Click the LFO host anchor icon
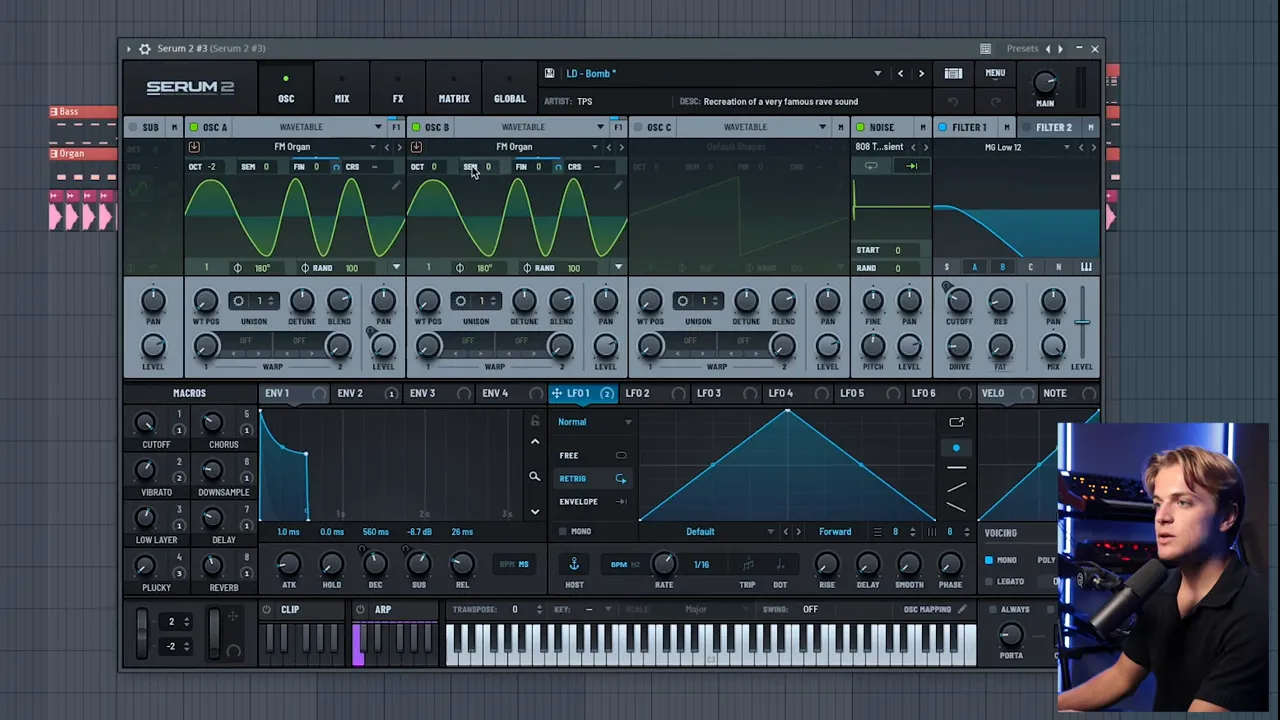Screen dimensions: 1280x720 tap(574, 565)
